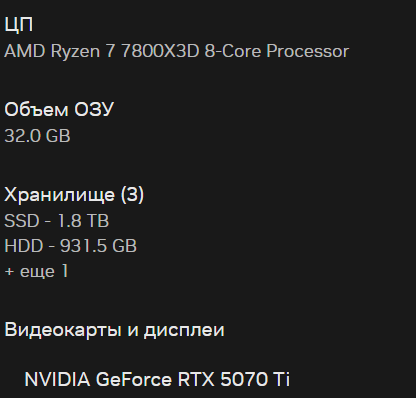
Task: Select the SSD - 1.8 TB entry
Action: click(57, 221)
